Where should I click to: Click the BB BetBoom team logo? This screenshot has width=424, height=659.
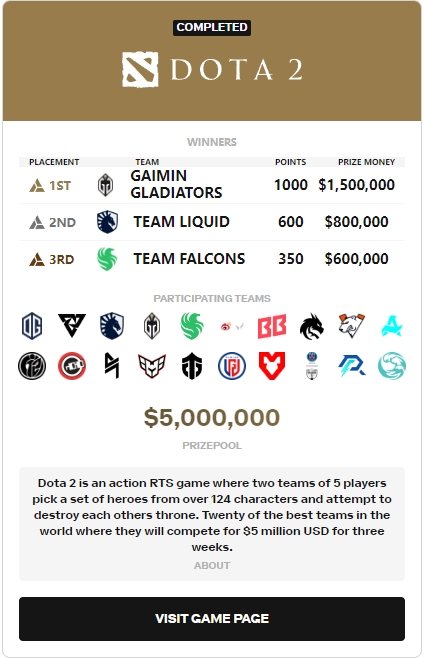(x=272, y=326)
